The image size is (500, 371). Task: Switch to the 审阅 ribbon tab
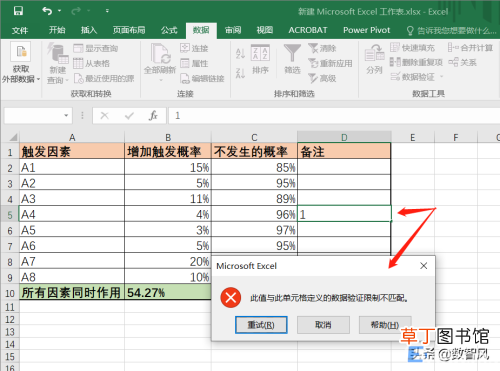click(x=233, y=30)
